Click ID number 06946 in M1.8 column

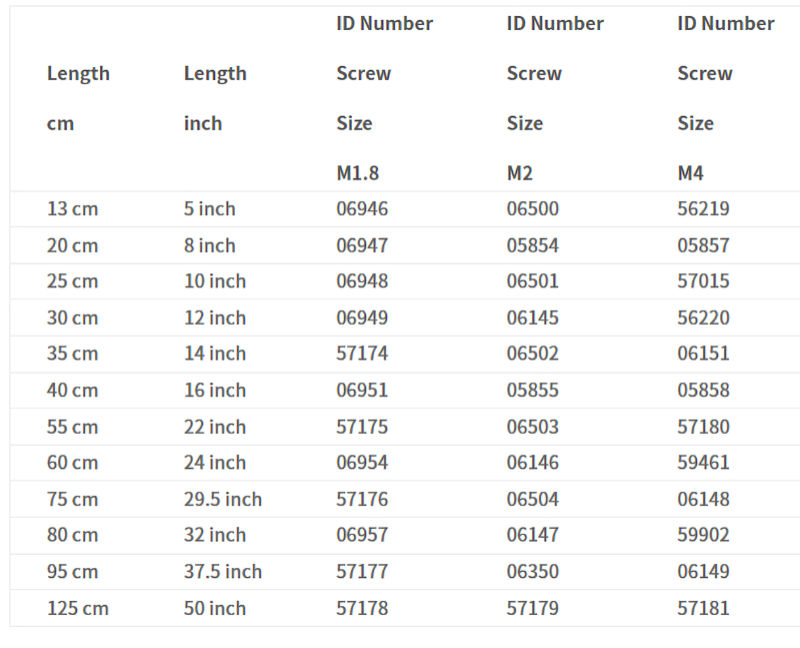pyautogui.click(x=362, y=209)
